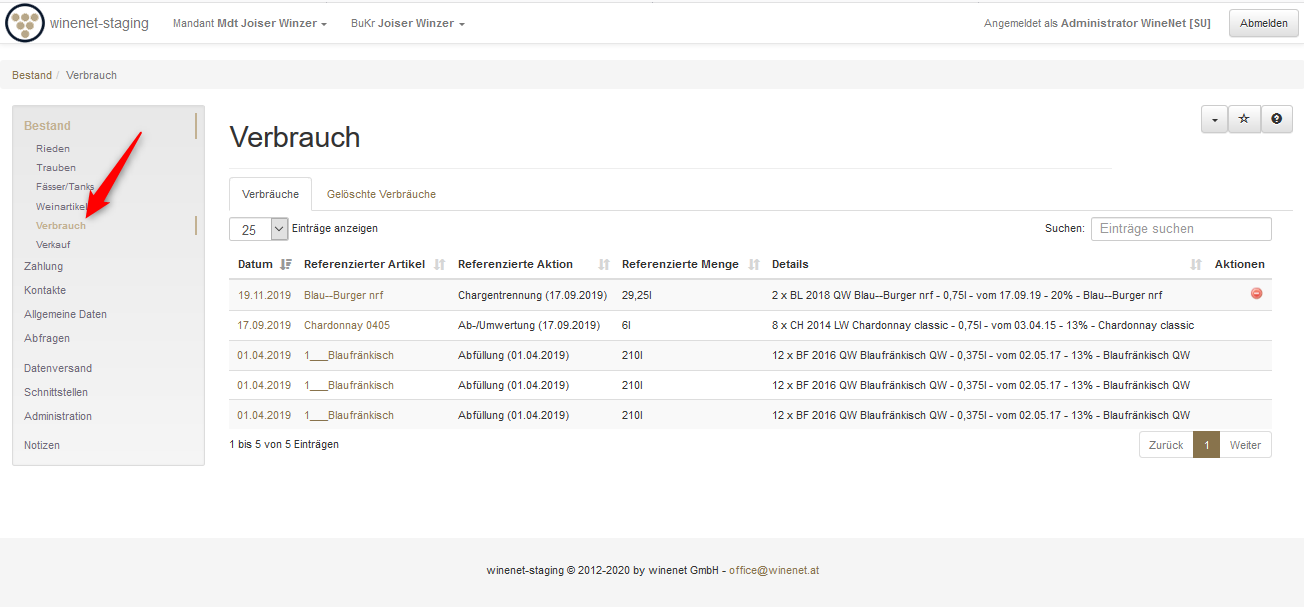Switch to Gelöschte Verbräuche tab
Image resolution: width=1304 pixels, height=607 pixels.
pyautogui.click(x=381, y=194)
